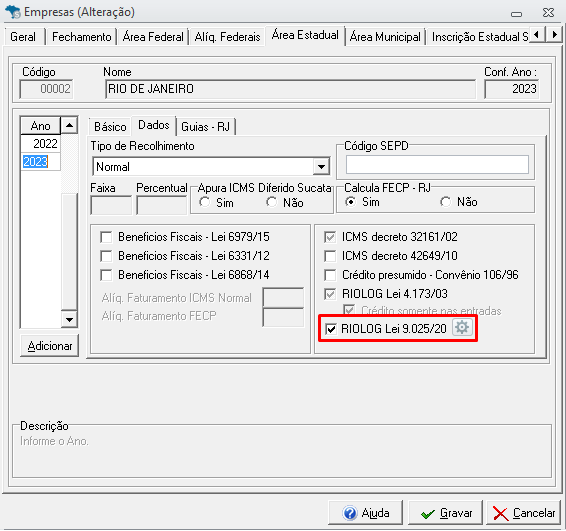This screenshot has width=566, height=531.
Task: Click the Ajuda help button
Action: 366,513
